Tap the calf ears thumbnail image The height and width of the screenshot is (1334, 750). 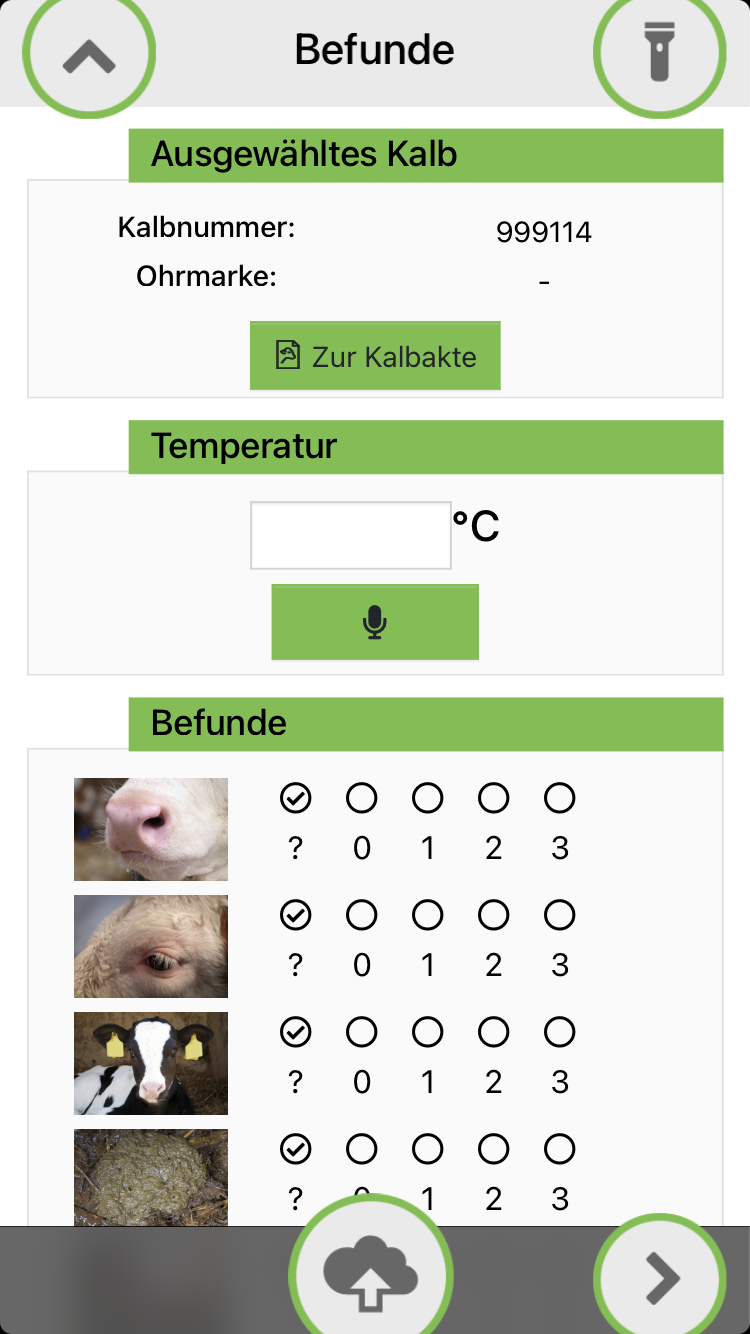tap(151, 1063)
